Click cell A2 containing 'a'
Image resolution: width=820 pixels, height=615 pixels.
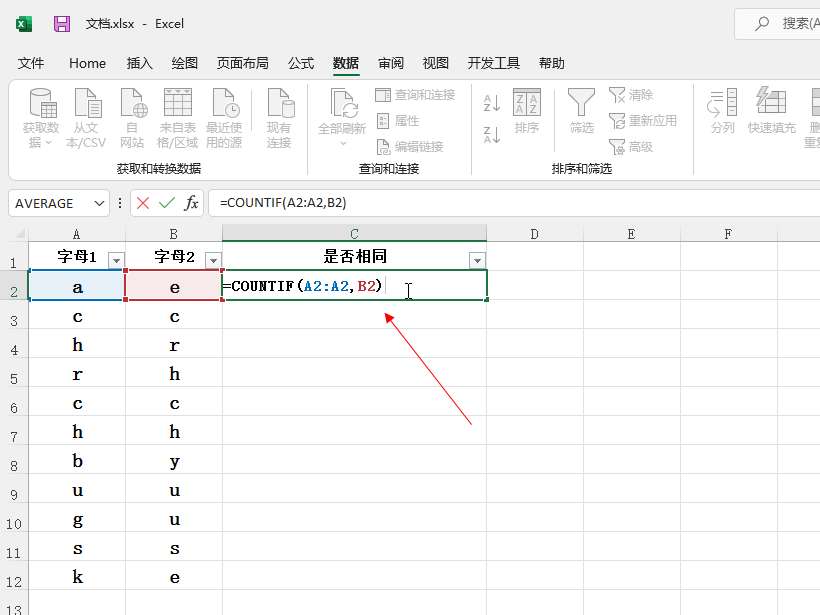[77, 286]
